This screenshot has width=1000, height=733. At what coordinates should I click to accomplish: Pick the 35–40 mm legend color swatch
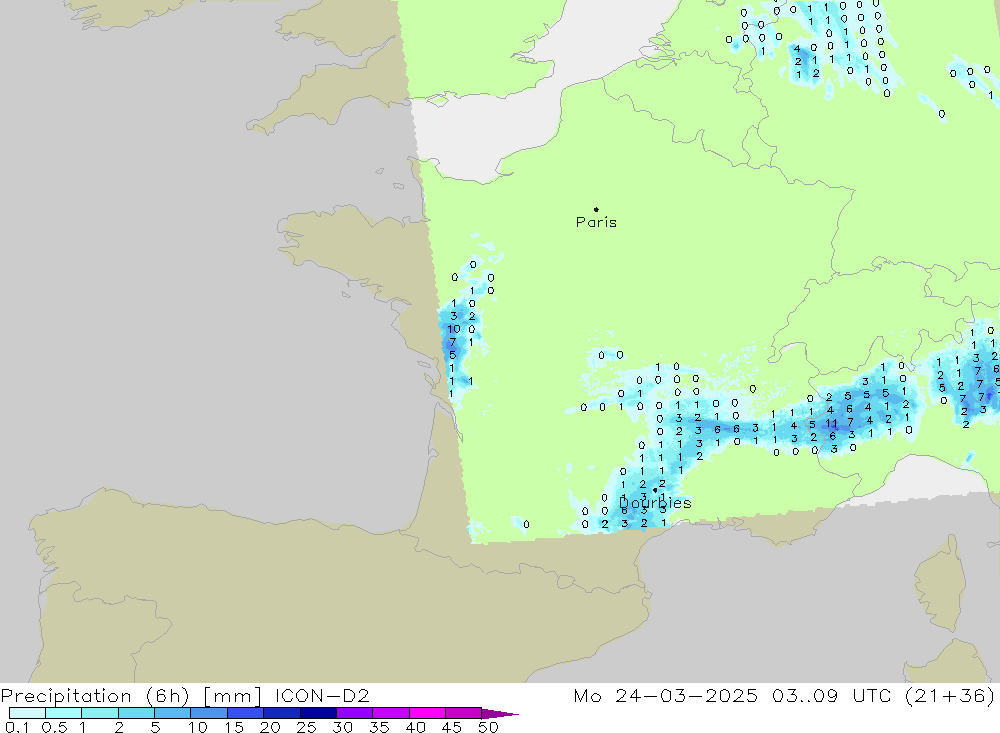(x=390, y=713)
